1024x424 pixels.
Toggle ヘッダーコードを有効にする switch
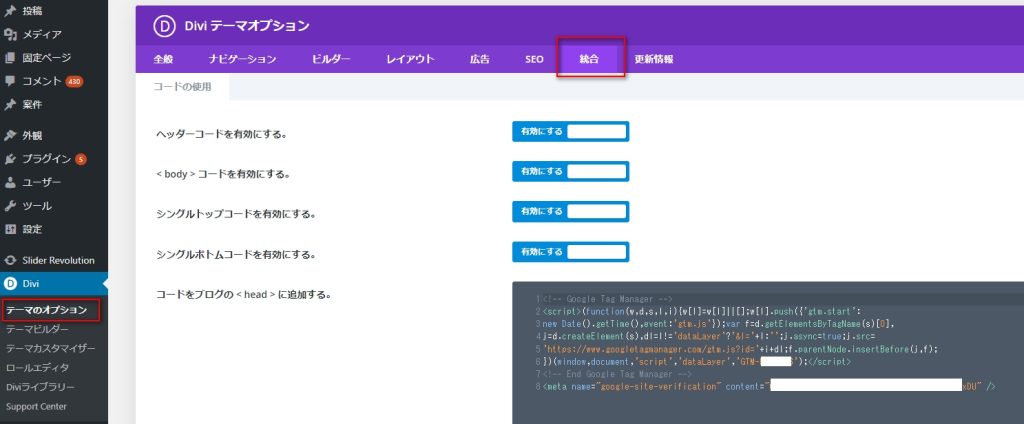click(570, 131)
